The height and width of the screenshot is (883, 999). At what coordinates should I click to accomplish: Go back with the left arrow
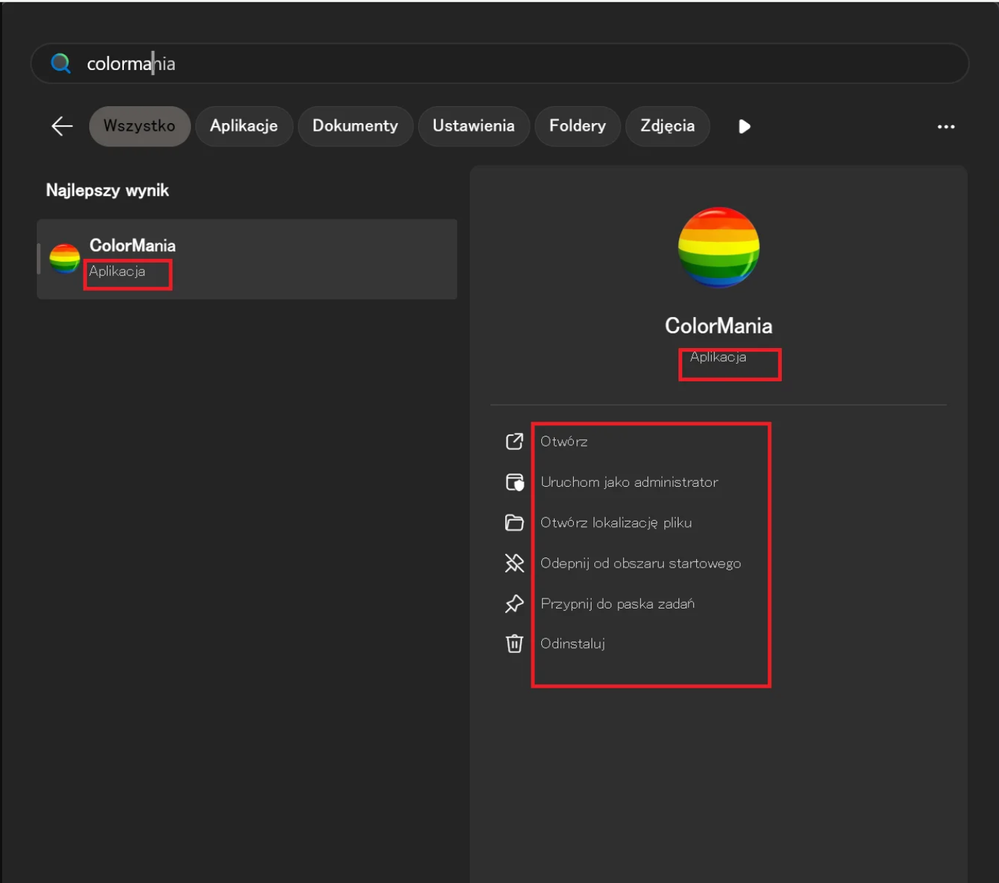(x=62, y=126)
